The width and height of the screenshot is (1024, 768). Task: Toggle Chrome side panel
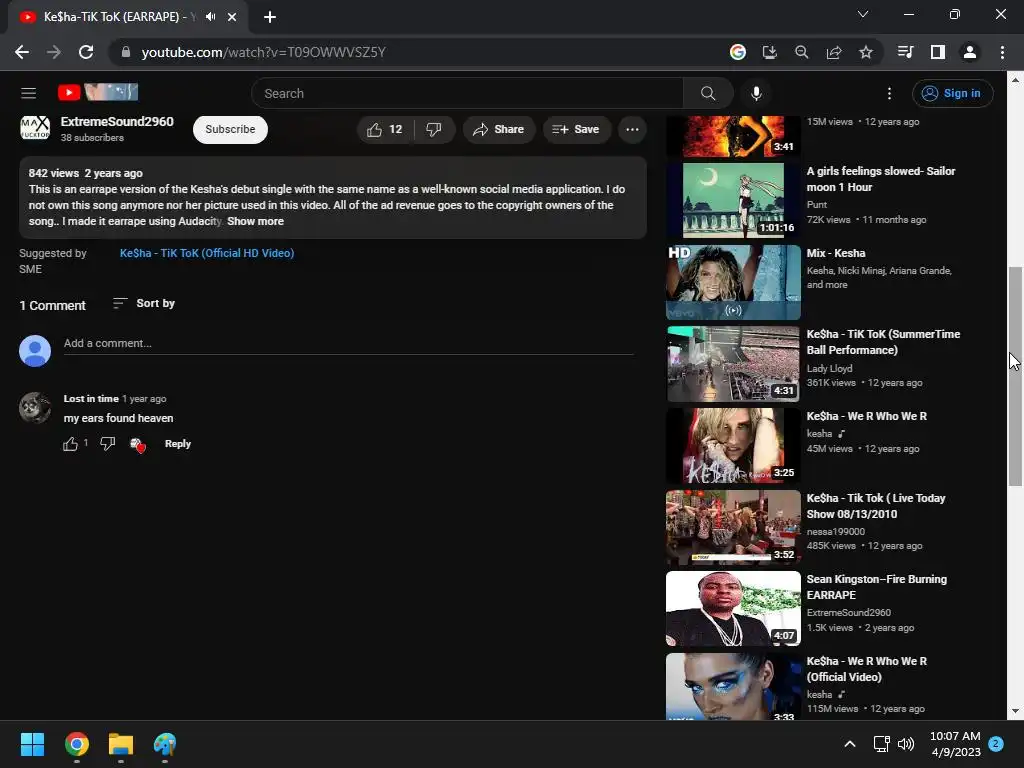(937, 52)
